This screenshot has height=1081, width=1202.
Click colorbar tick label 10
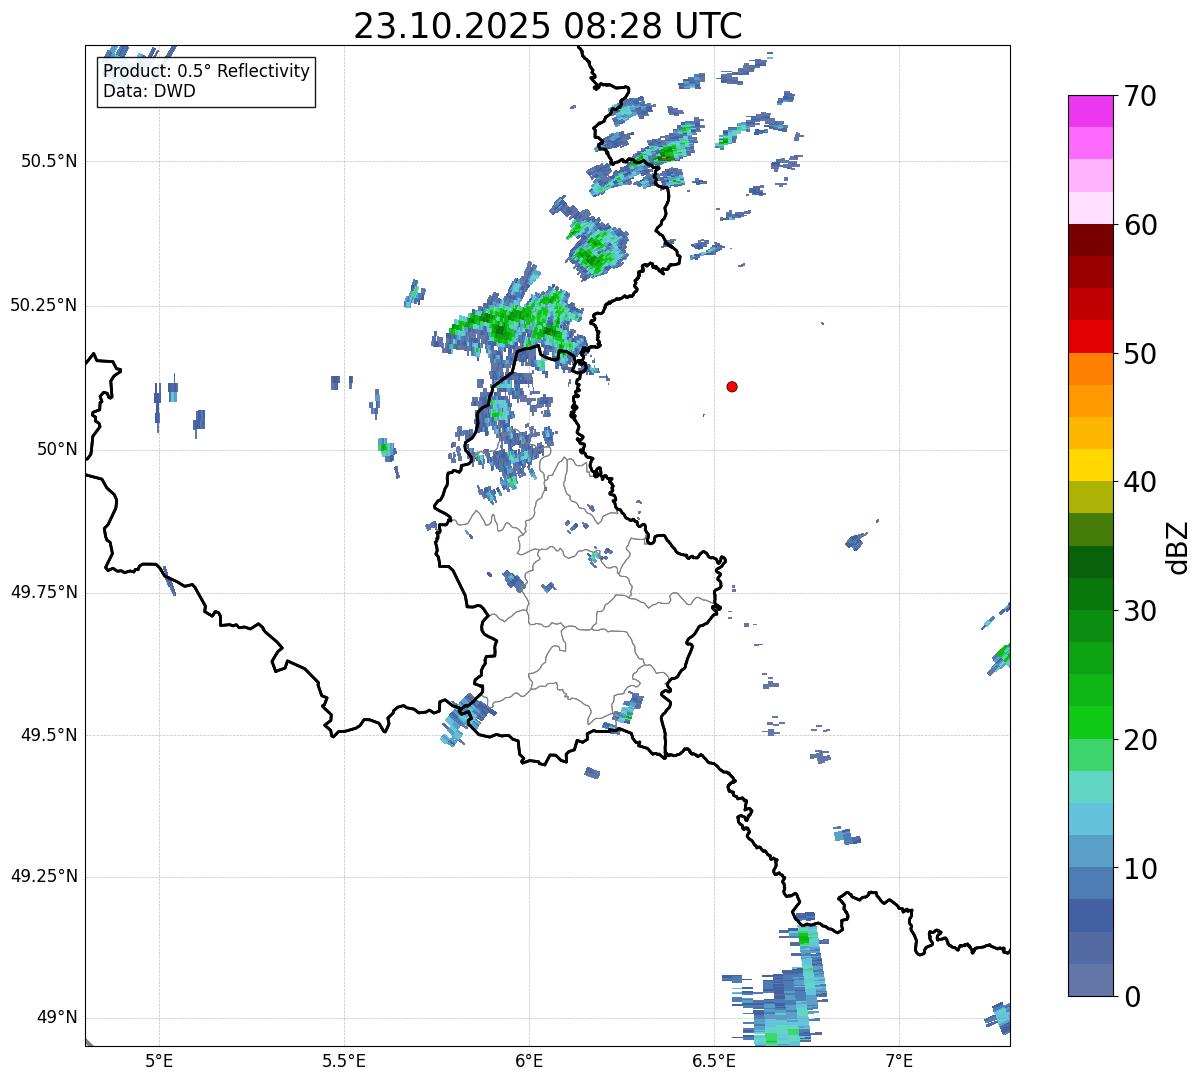pos(1140,870)
